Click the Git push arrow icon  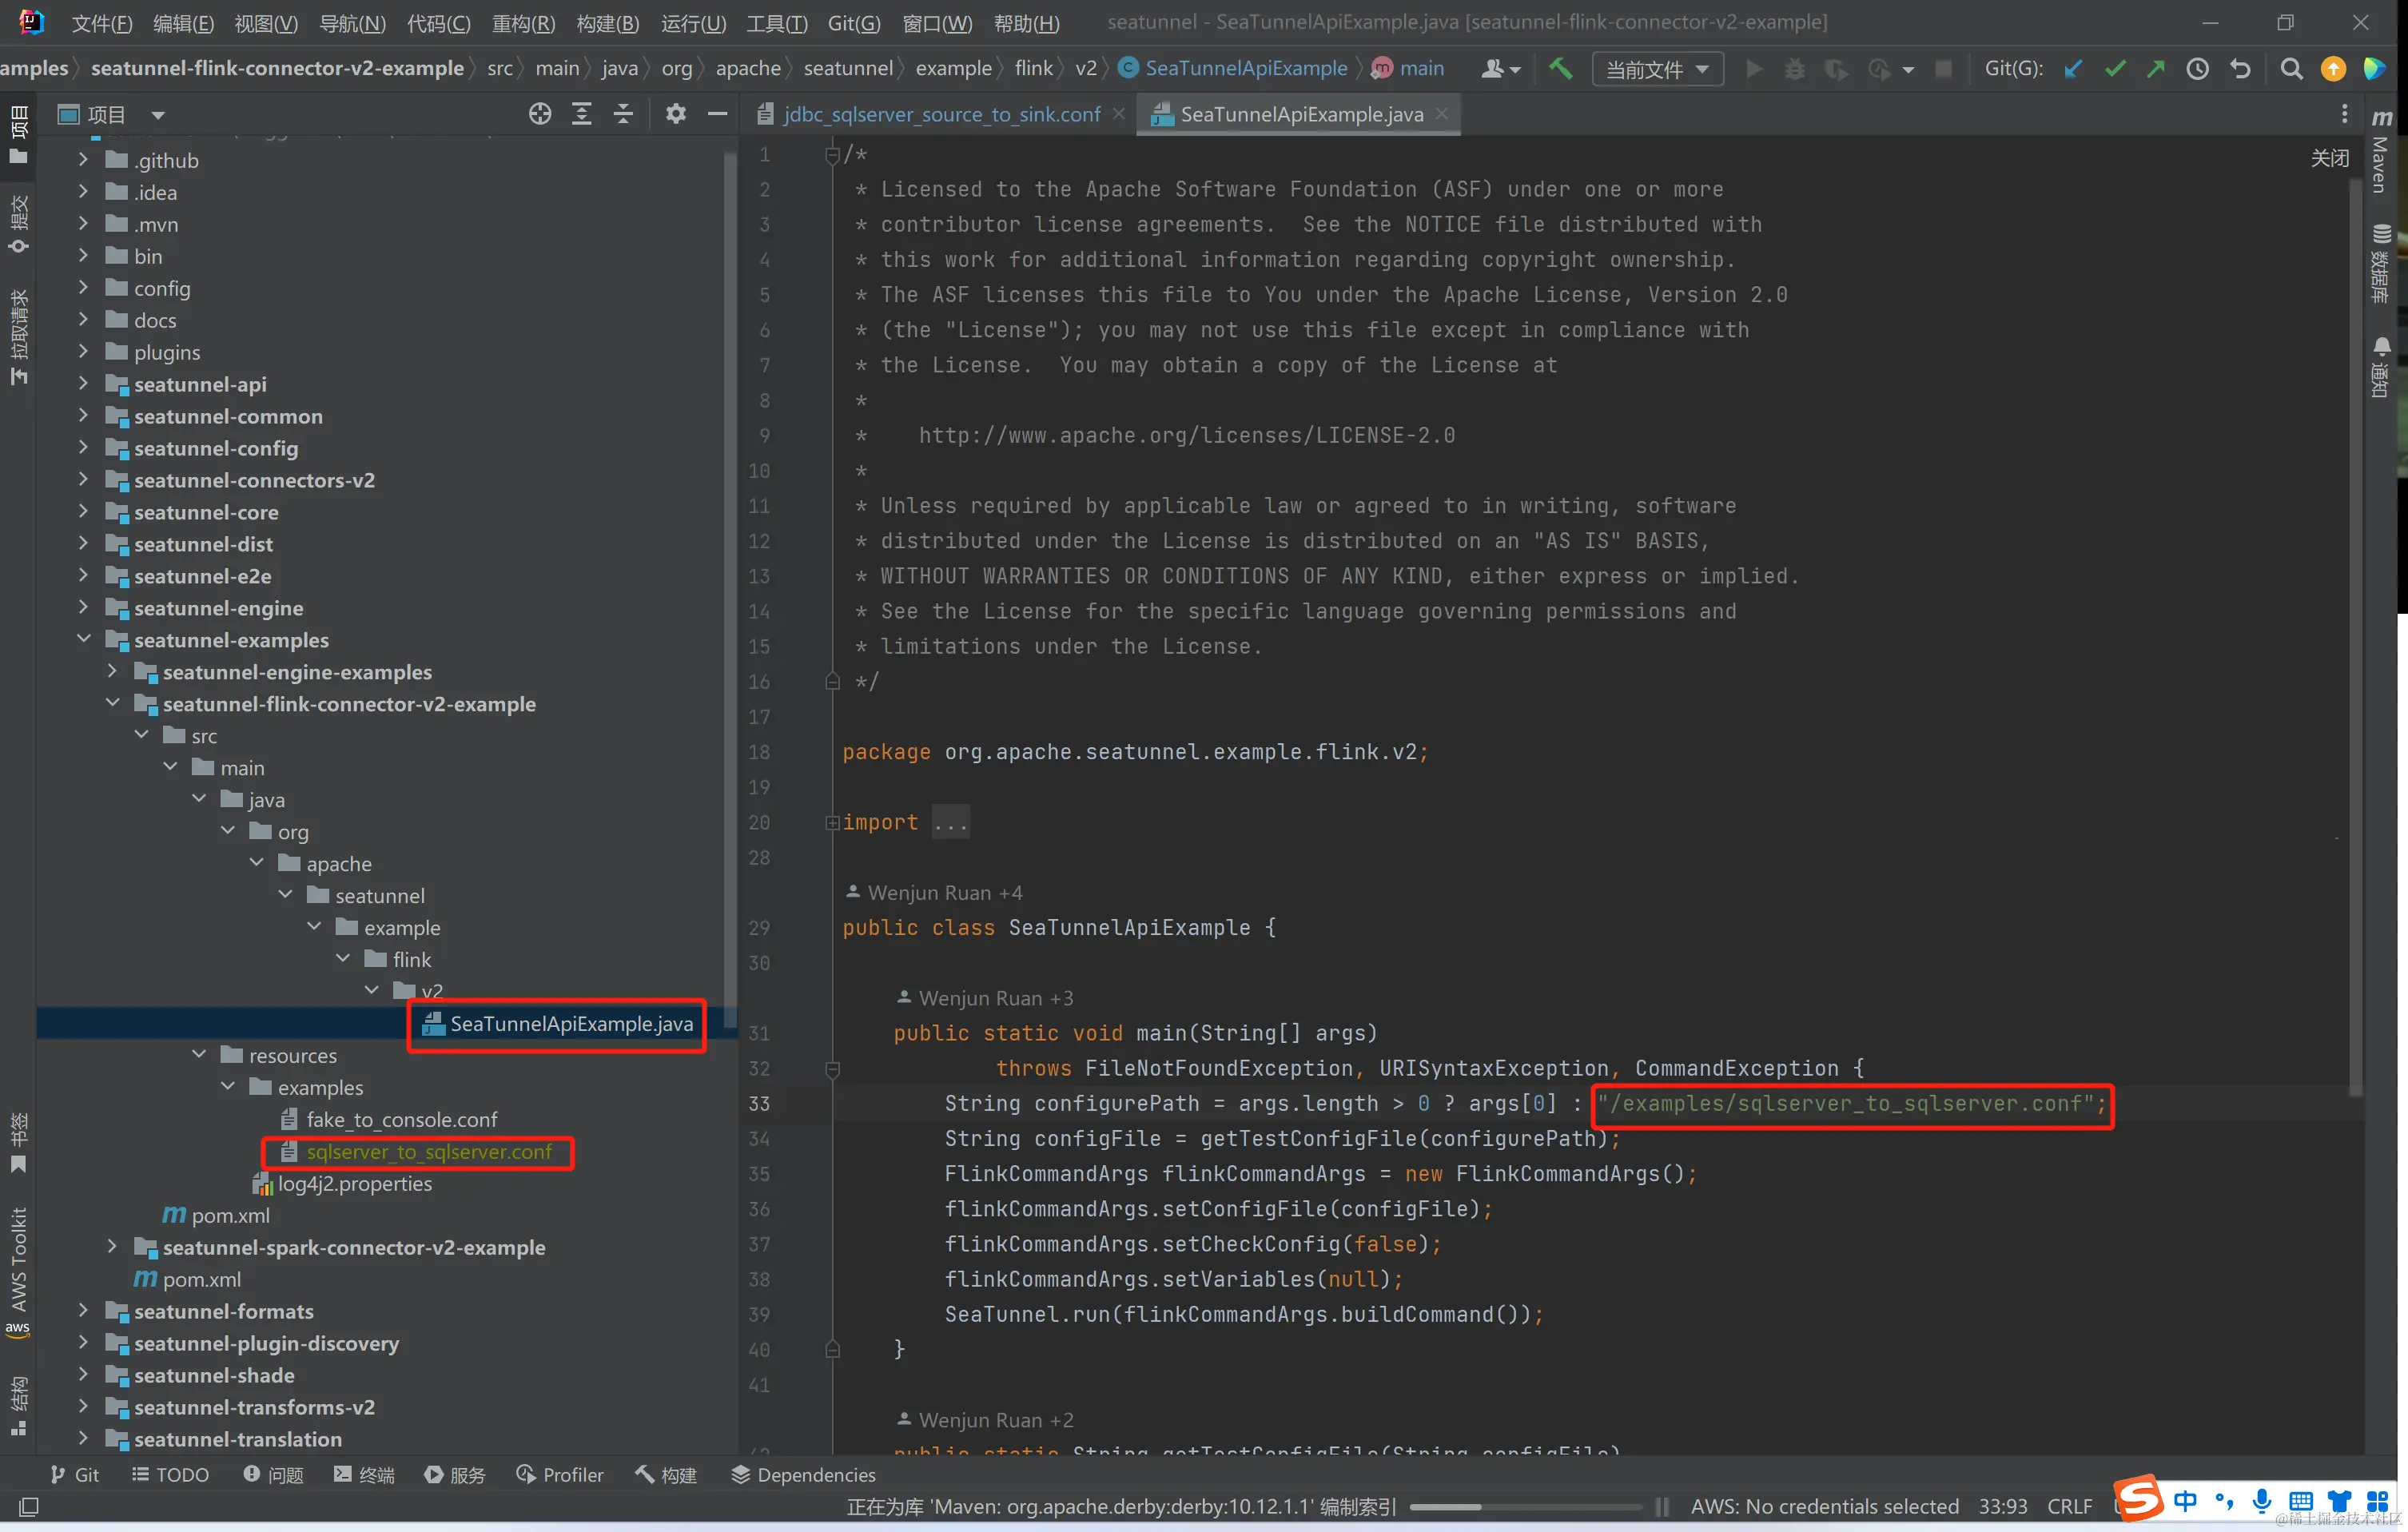pos(2156,68)
